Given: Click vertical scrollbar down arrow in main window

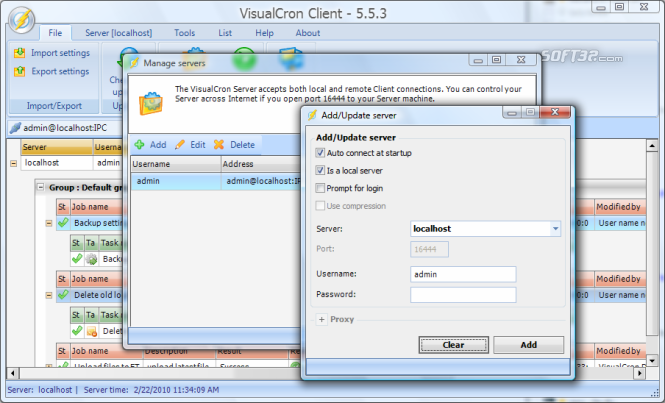Looking at the screenshot, I should pyautogui.click(x=652, y=361).
